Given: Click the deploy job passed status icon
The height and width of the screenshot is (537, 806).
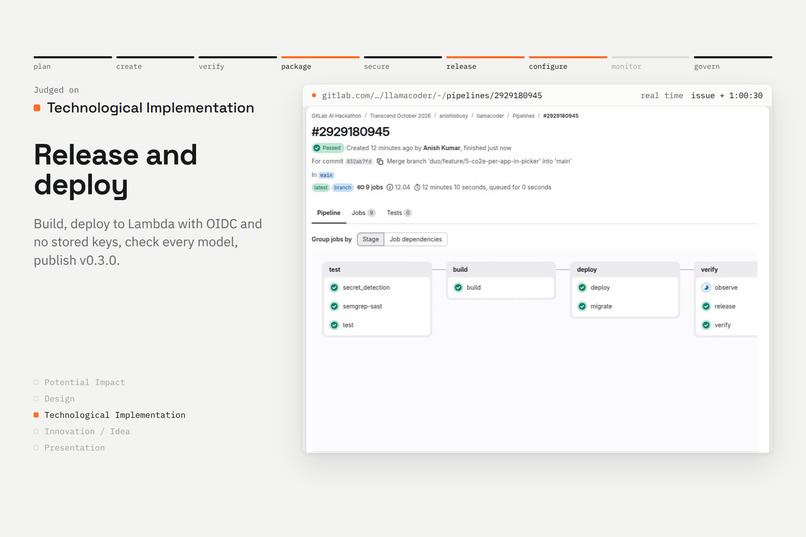Looking at the screenshot, I should [x=582, y=288].
